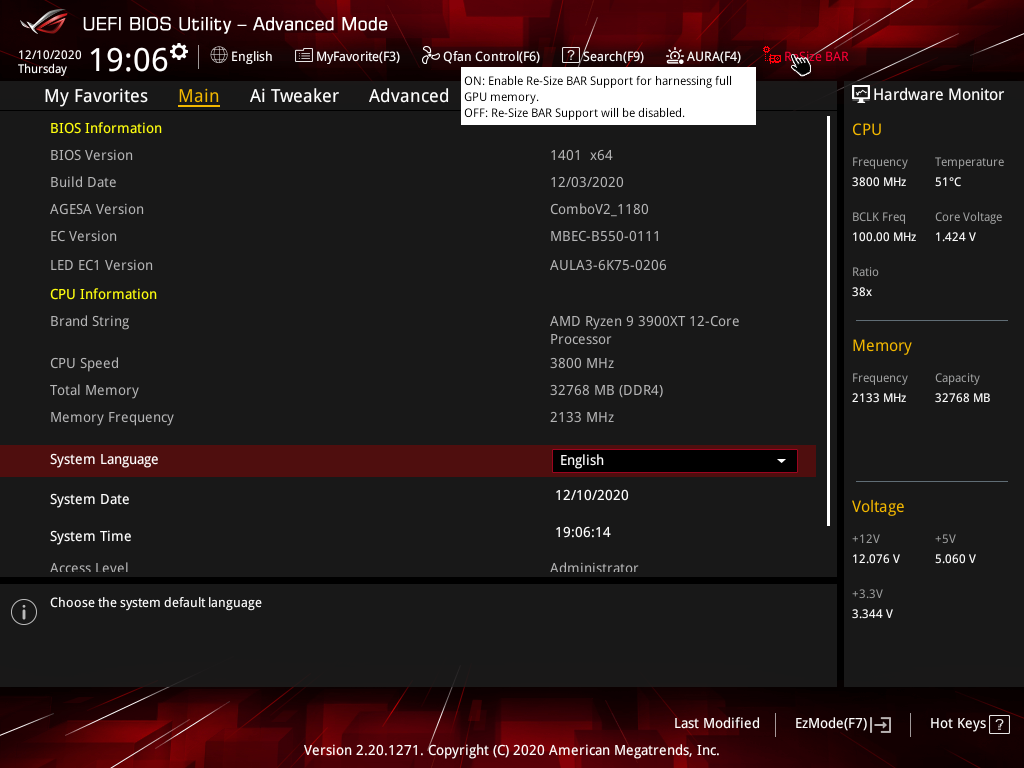Click AGESA Version value ComboV2_1180
The width and height of the screenshot is (1024, 768).
[599, 210]
